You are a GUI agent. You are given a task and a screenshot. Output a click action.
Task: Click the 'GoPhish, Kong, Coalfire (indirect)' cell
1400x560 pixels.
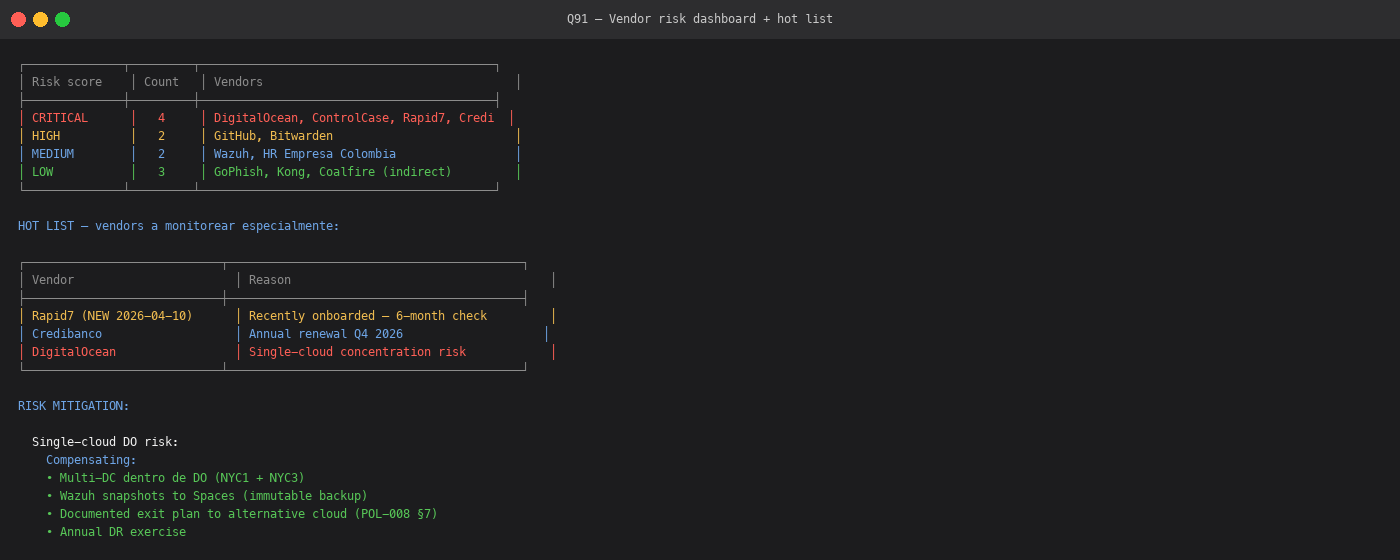(333, 172)
